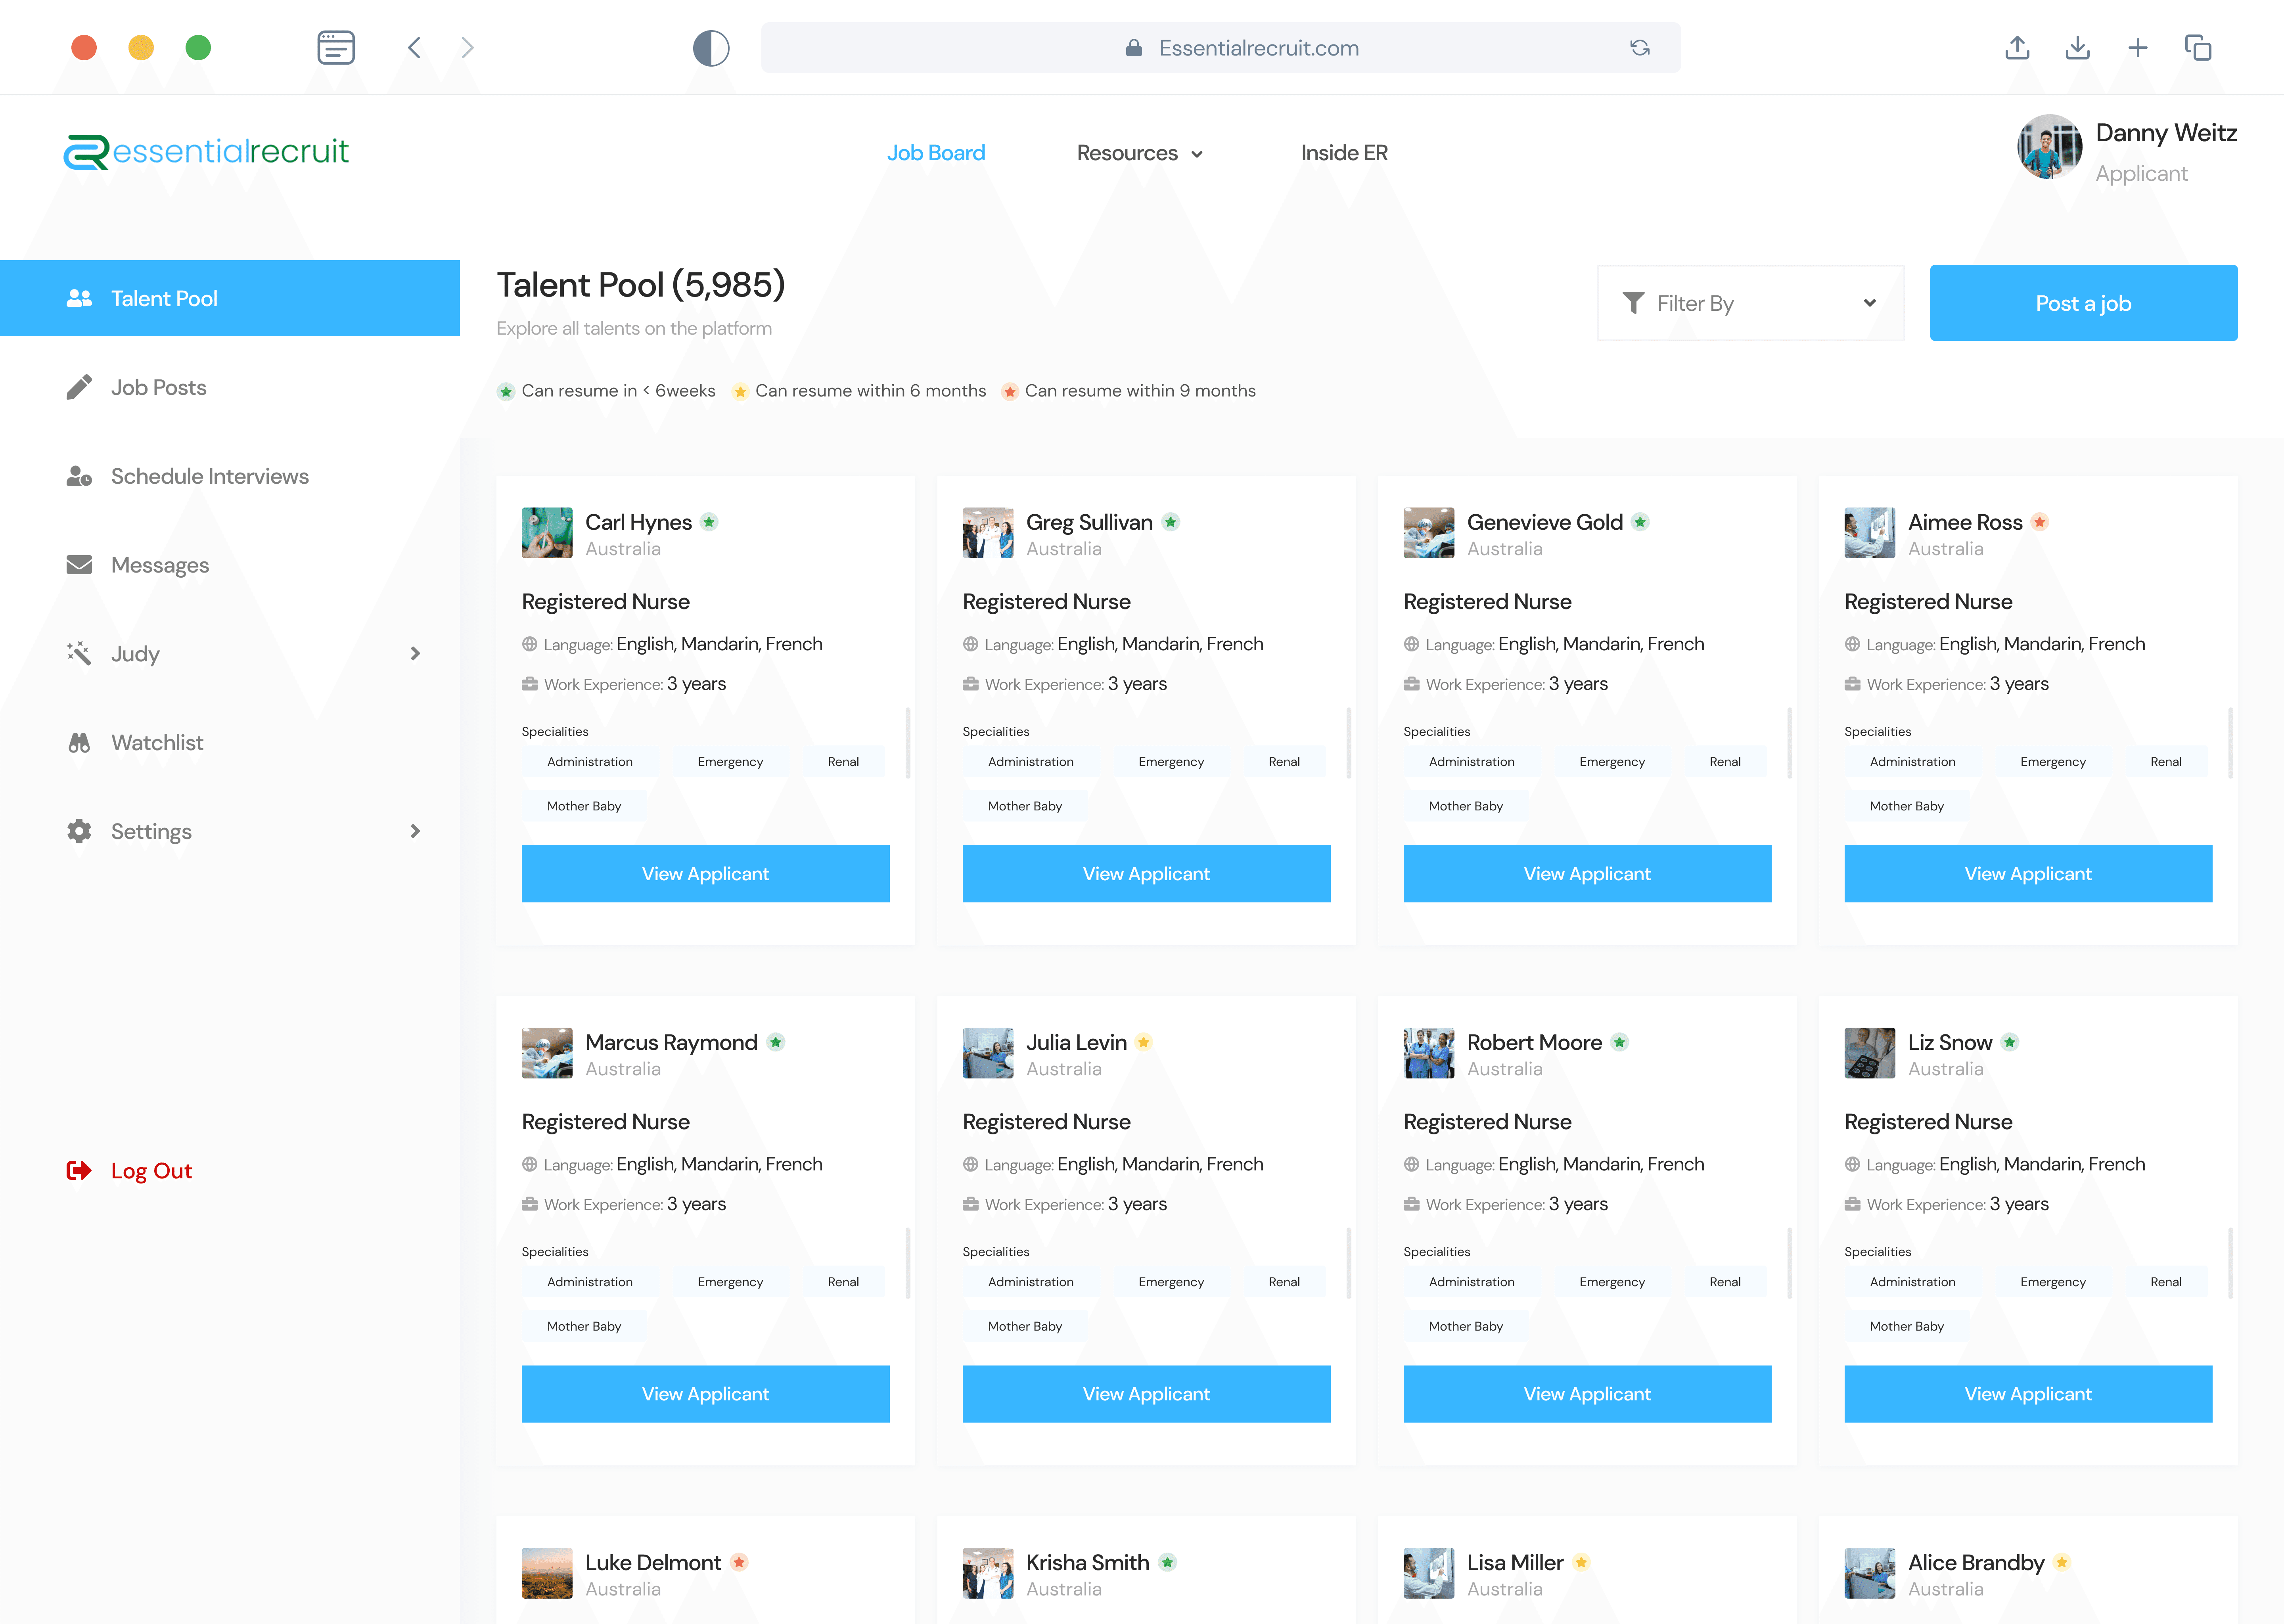Expand the Resources menu
The width and height of the screenshot is (2284, 1624).
click(x=1140, y=153)
